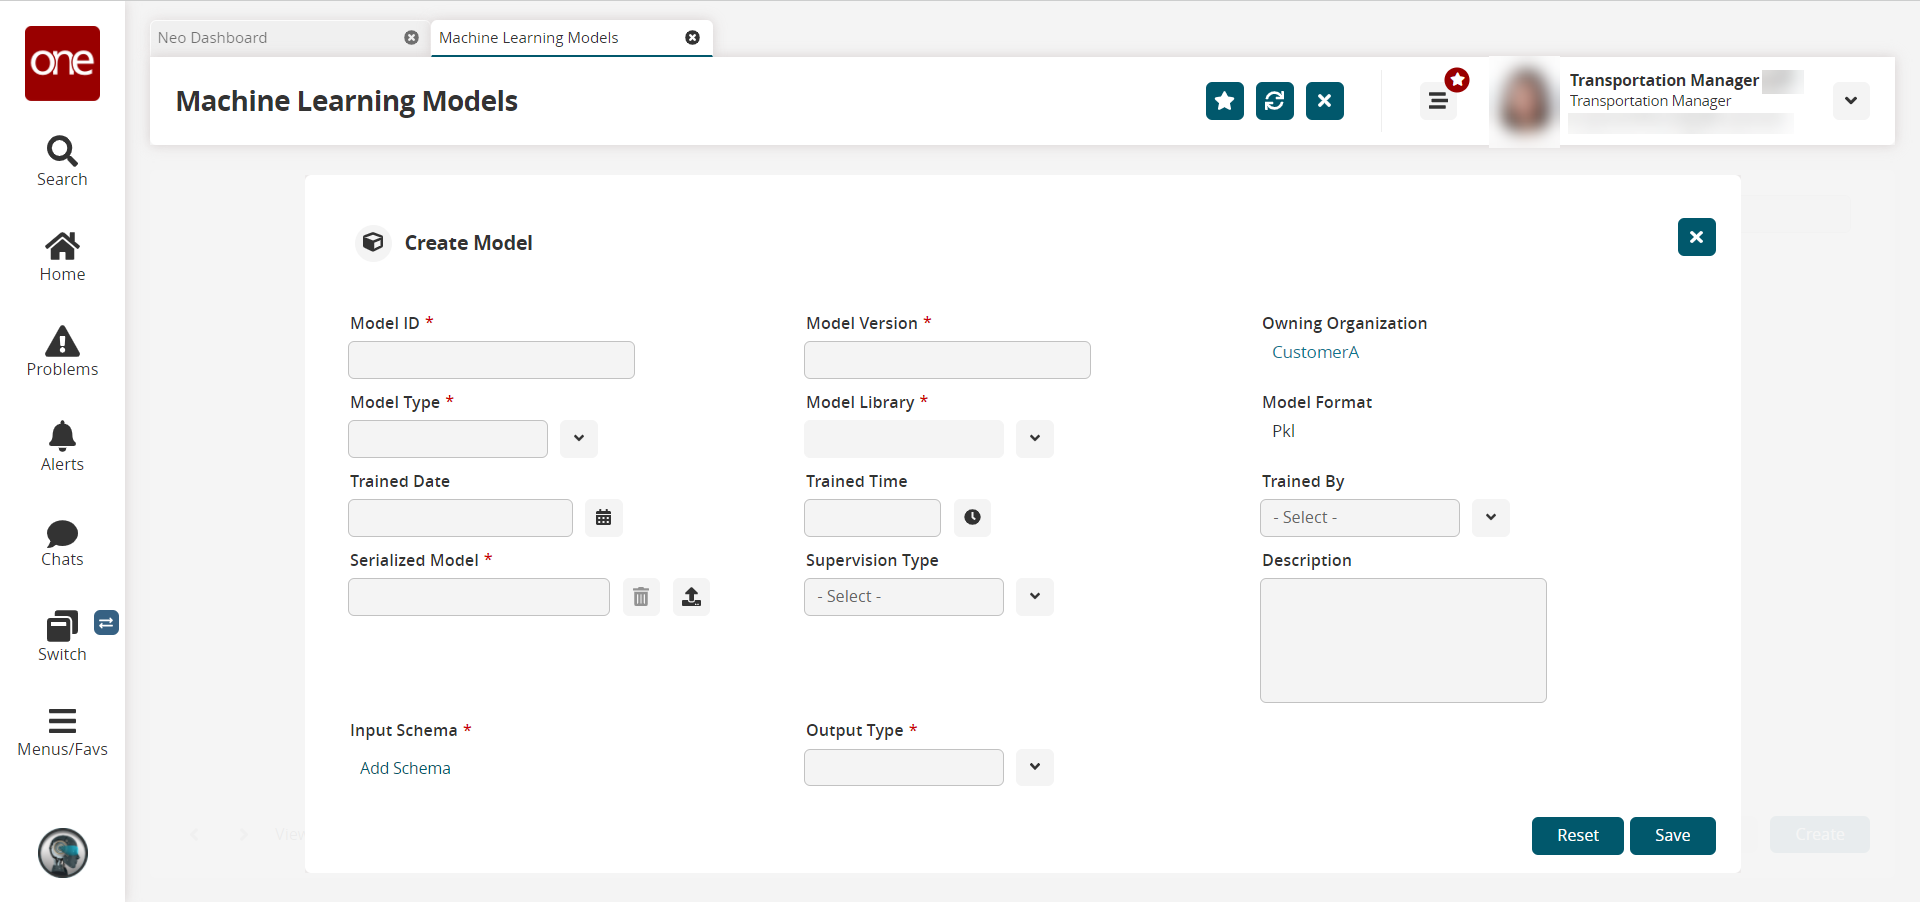
Task: Close the Create Model dialog
Action: point(1697,237)
